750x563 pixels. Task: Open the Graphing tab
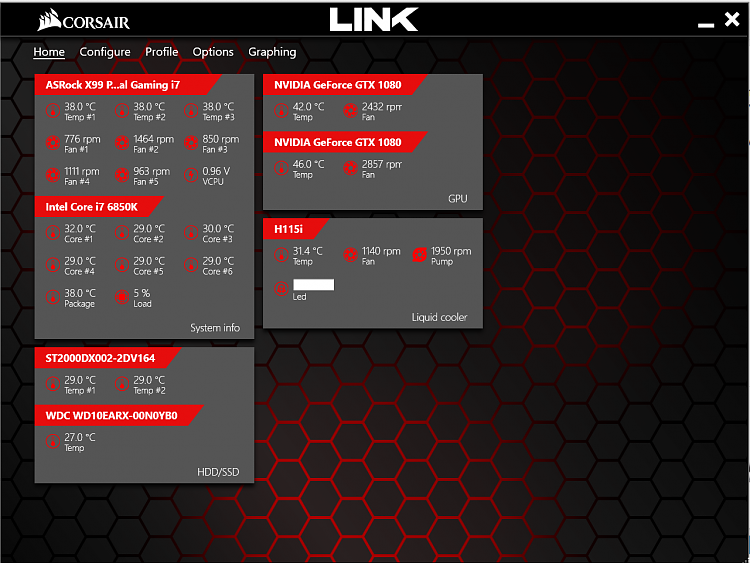tap(272, 52)
